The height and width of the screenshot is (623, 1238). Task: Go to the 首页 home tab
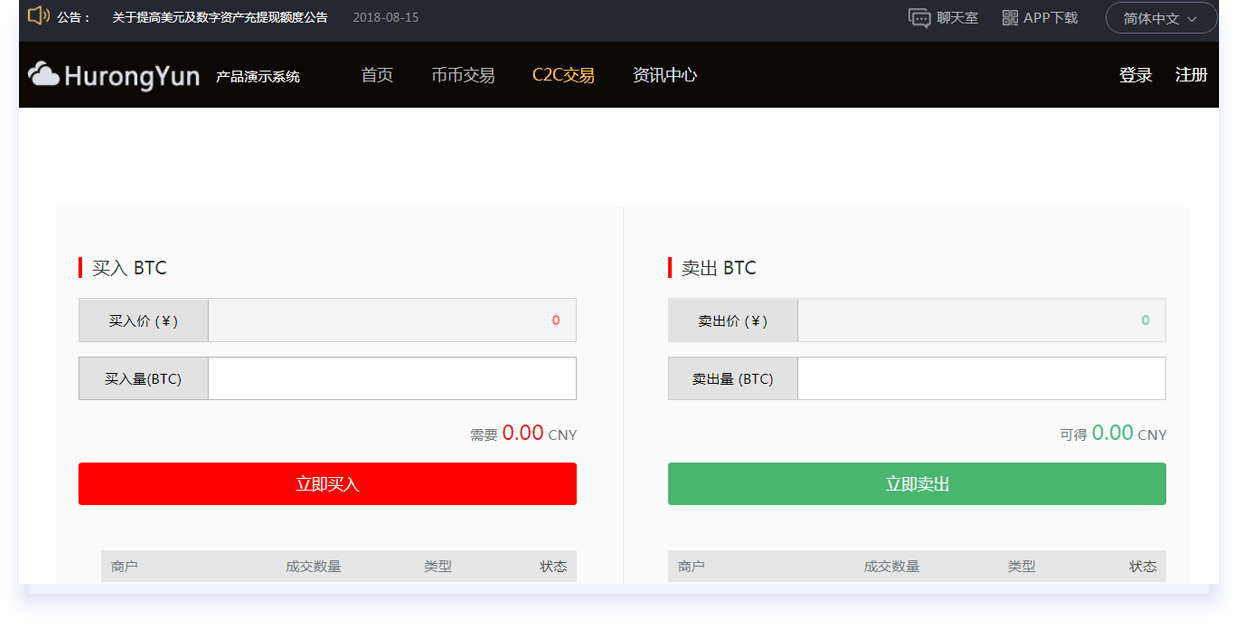coord(377,75)
